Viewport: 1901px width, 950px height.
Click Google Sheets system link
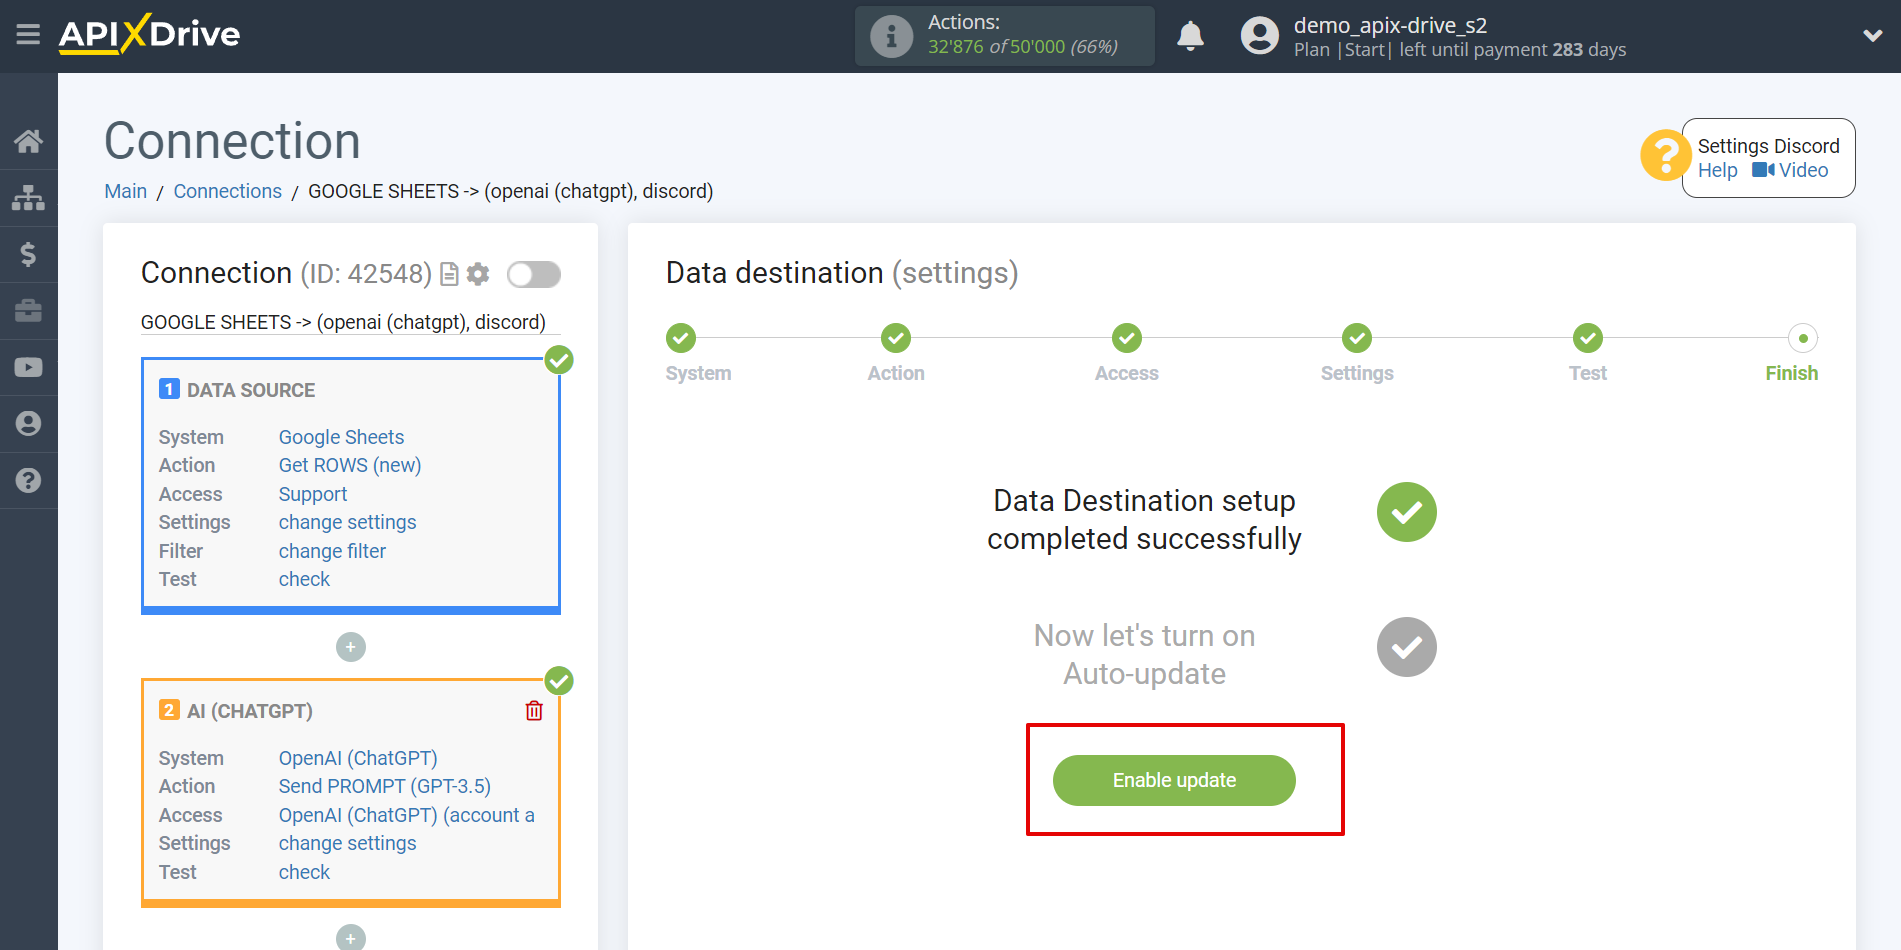click(x=341, y=437)
